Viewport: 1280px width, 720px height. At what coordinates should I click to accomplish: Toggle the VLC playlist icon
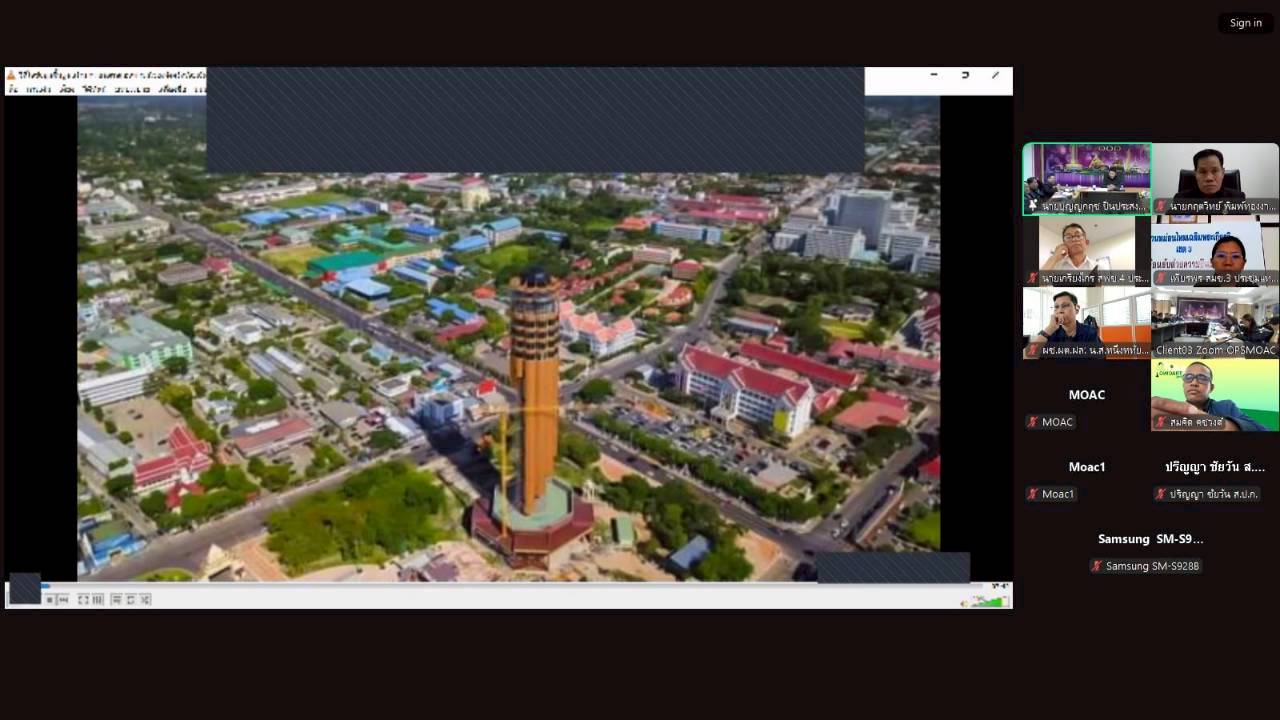pos(116,600)
